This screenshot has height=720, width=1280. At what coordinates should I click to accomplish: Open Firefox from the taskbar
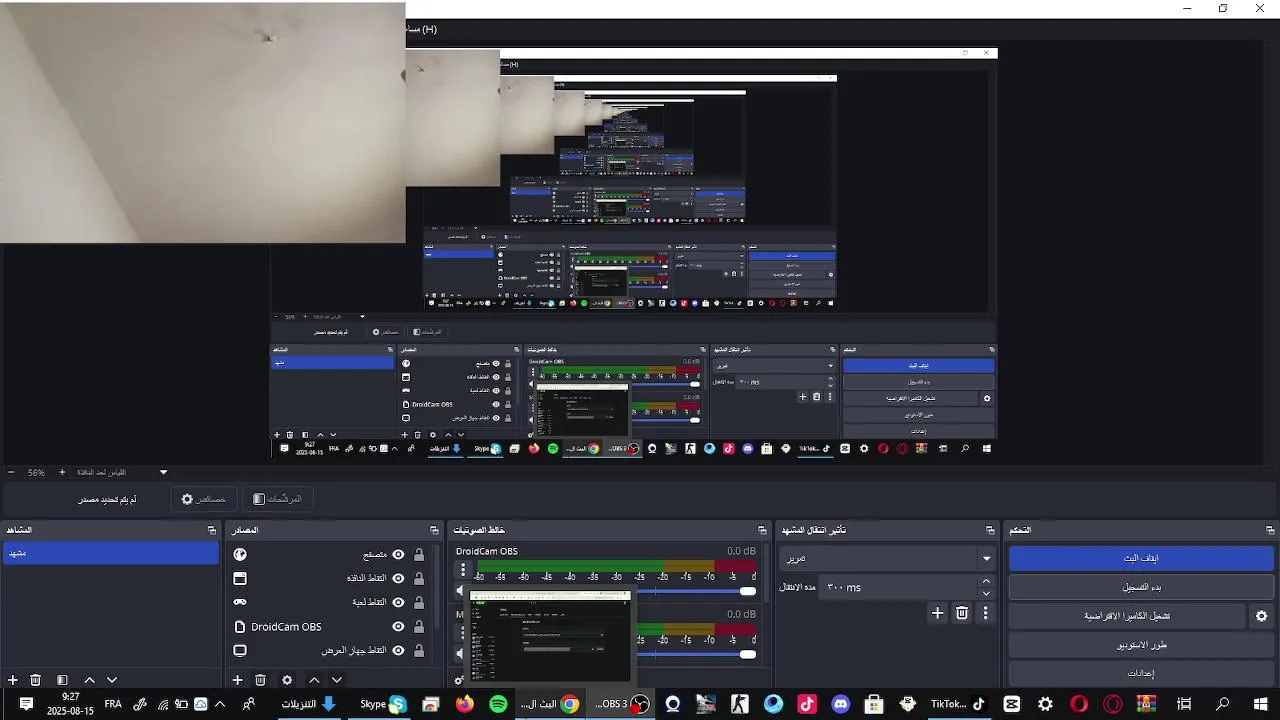pos(464,704)
